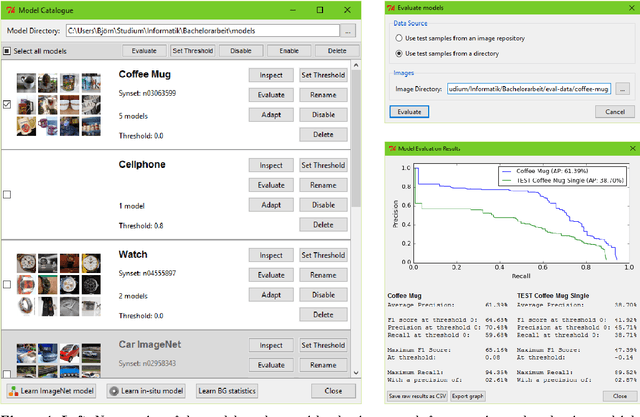This screenshot has height=417, width=640.
Task: Evaluate the Watch model
Action: pos(271,275)
